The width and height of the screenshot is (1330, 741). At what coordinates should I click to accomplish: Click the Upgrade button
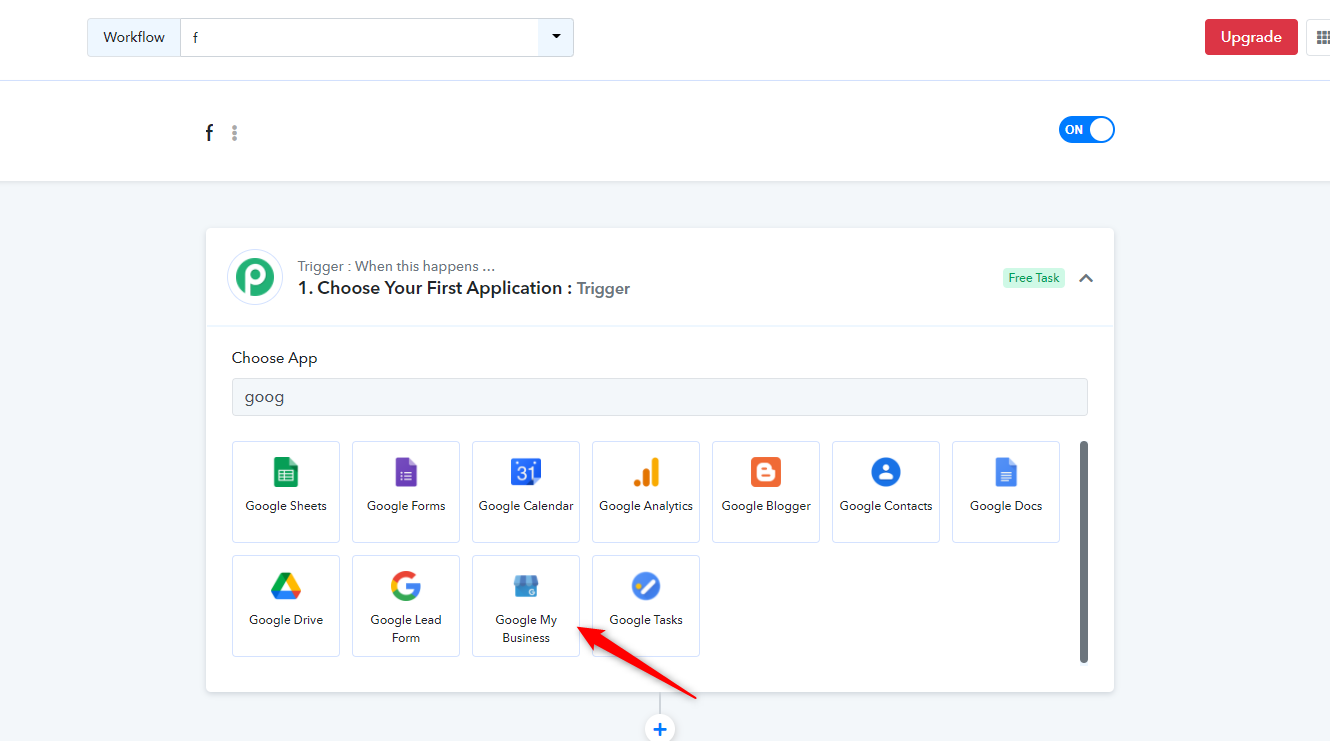point(1251,37)
